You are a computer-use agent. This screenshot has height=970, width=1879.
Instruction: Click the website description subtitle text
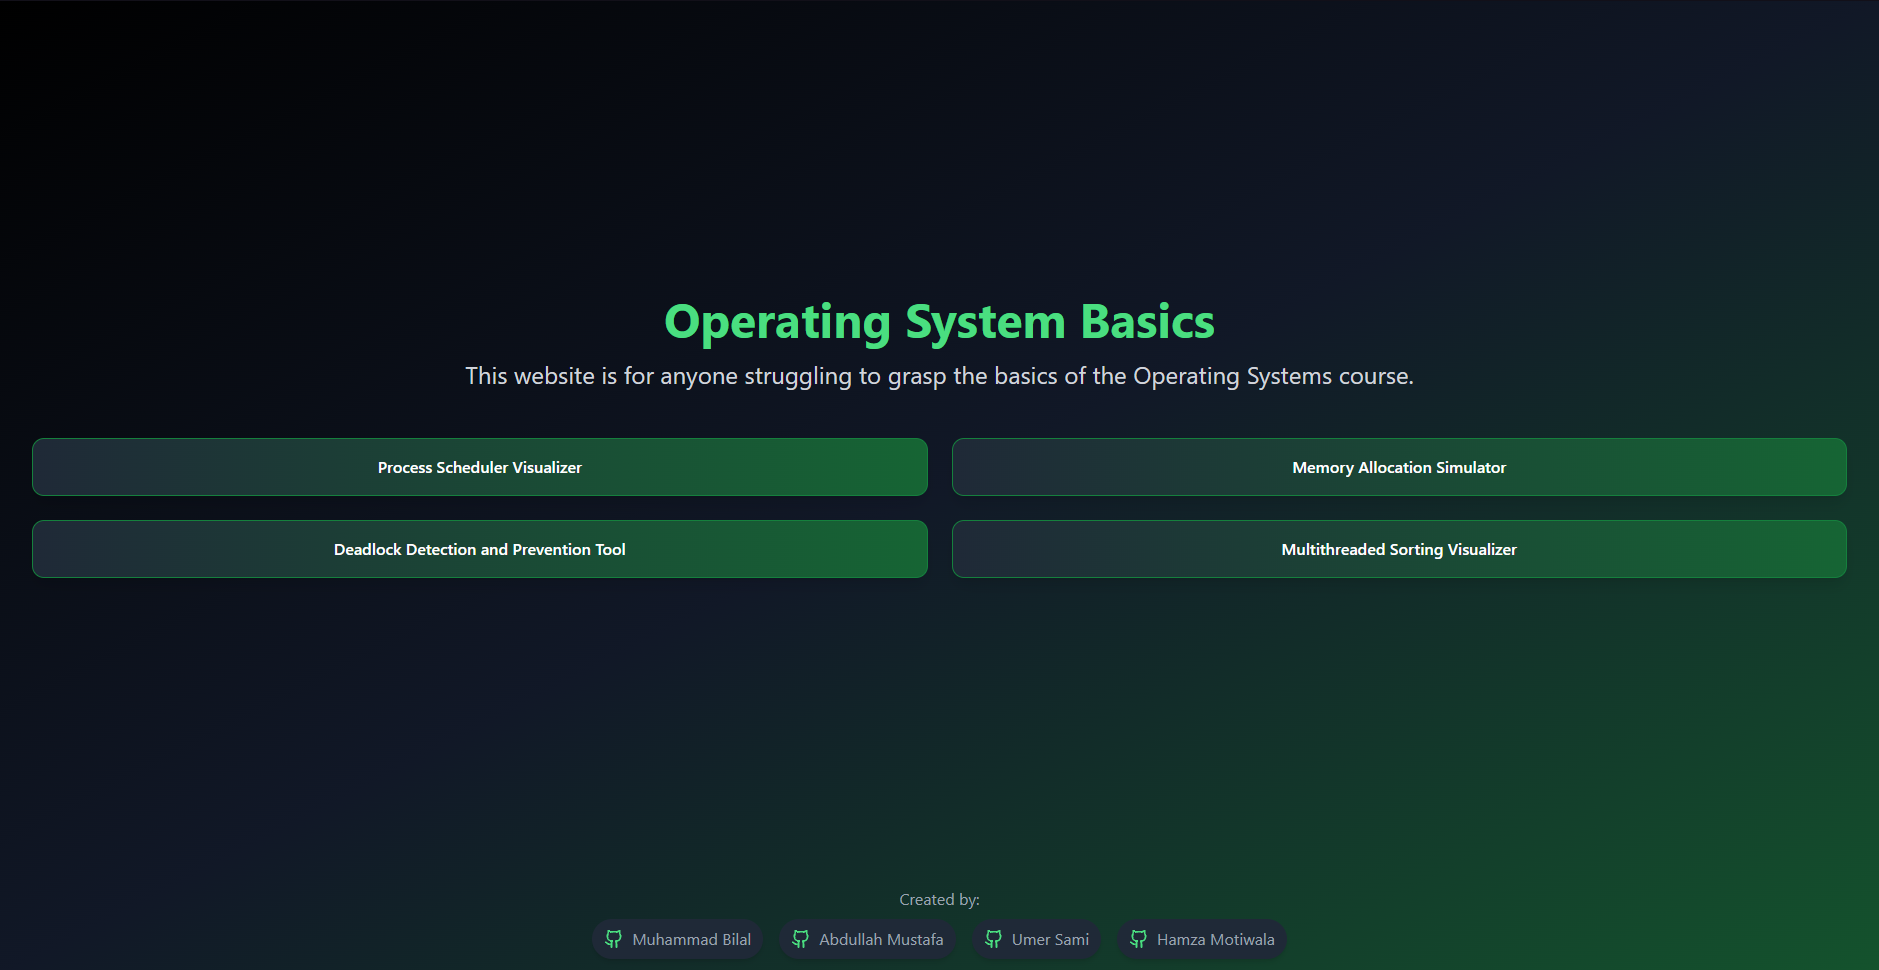tap(939, 376)
